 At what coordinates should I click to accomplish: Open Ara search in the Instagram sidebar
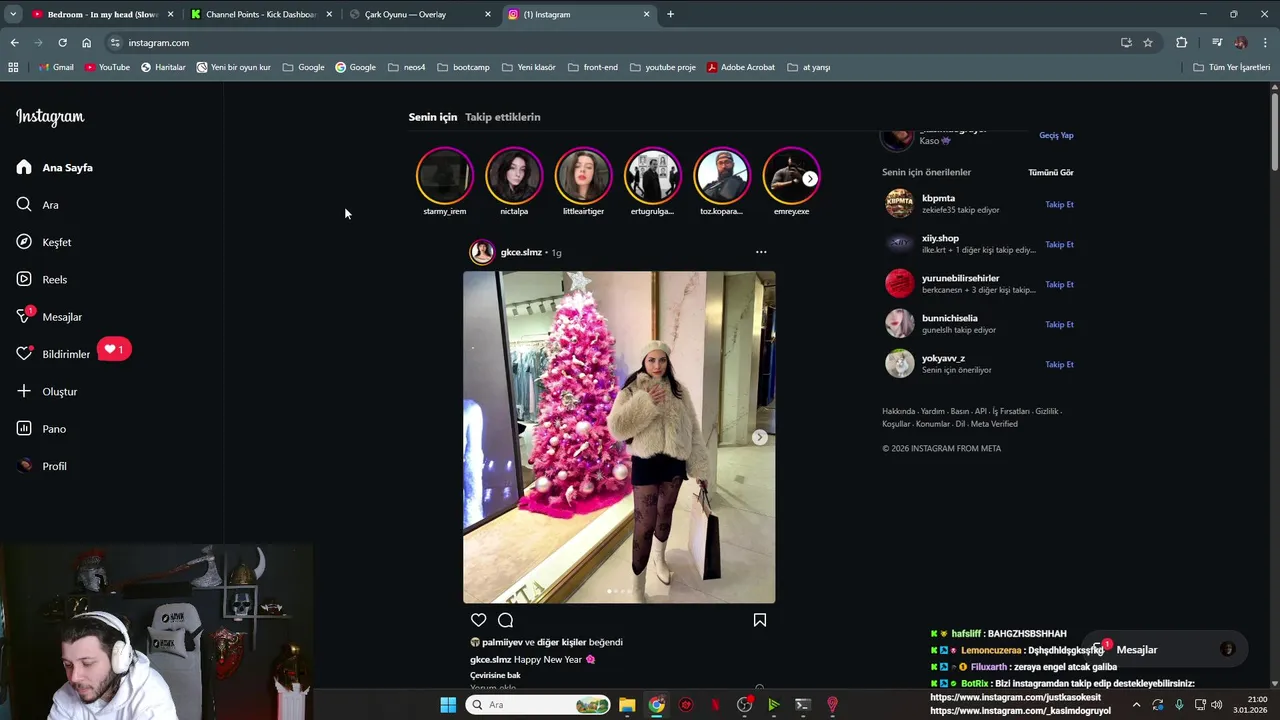(x=38, y=205)
